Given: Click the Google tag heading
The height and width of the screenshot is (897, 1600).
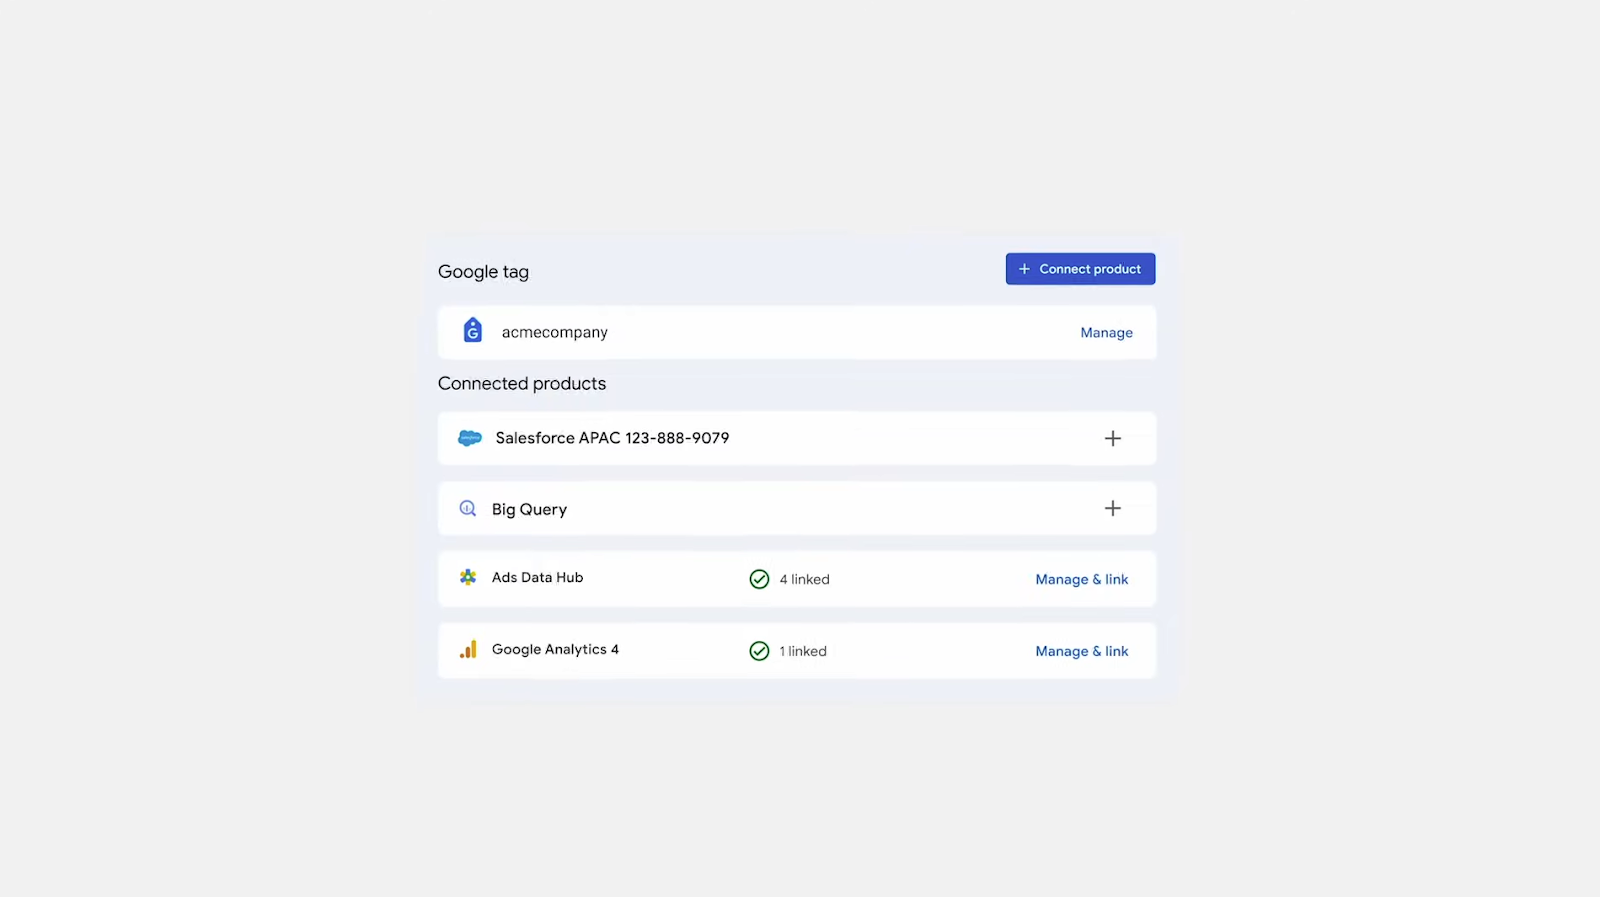Looking at the screenshot, I should click(x=483, y=272).
